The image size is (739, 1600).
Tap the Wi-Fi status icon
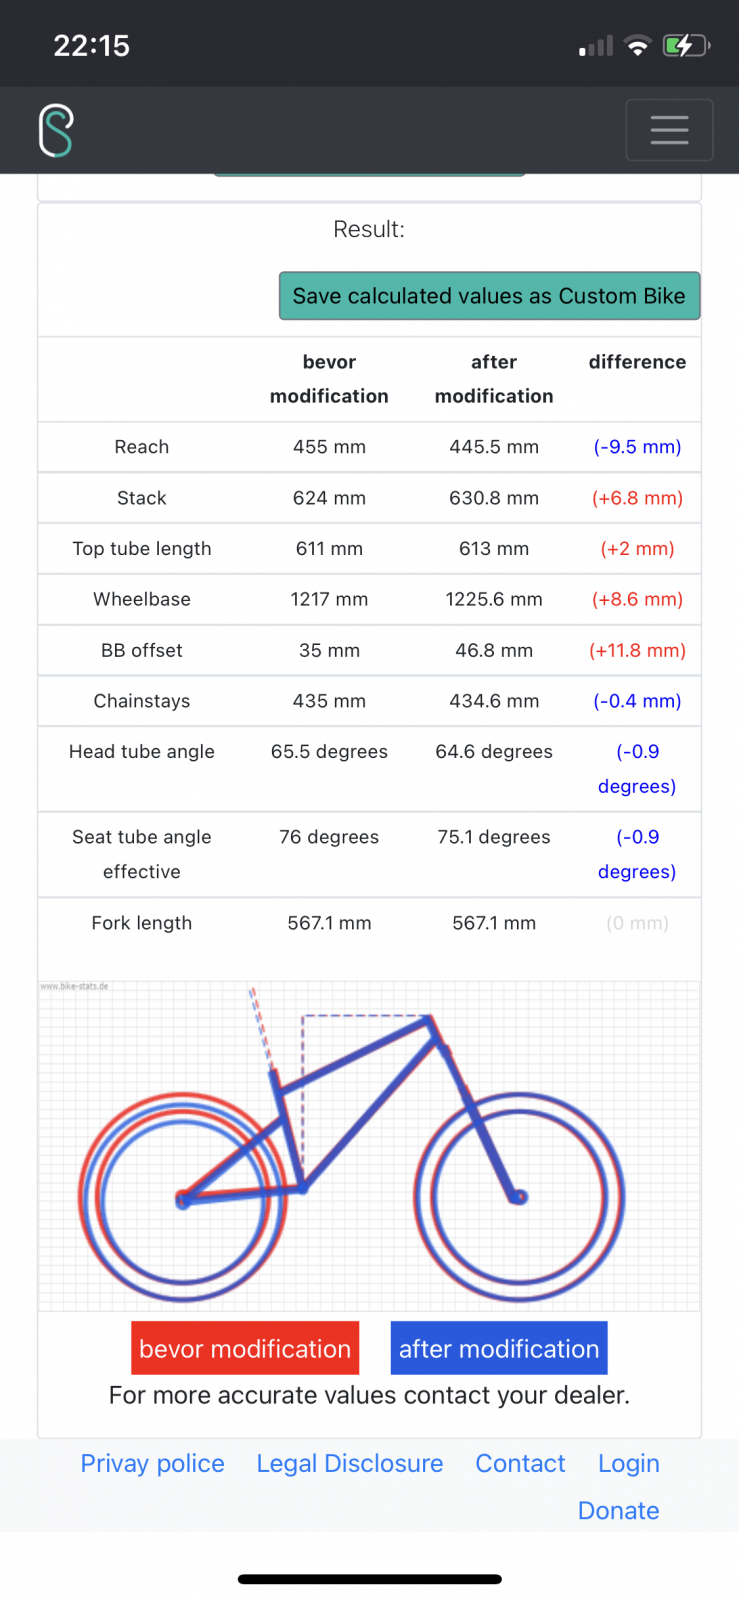(x=637, y=45)
